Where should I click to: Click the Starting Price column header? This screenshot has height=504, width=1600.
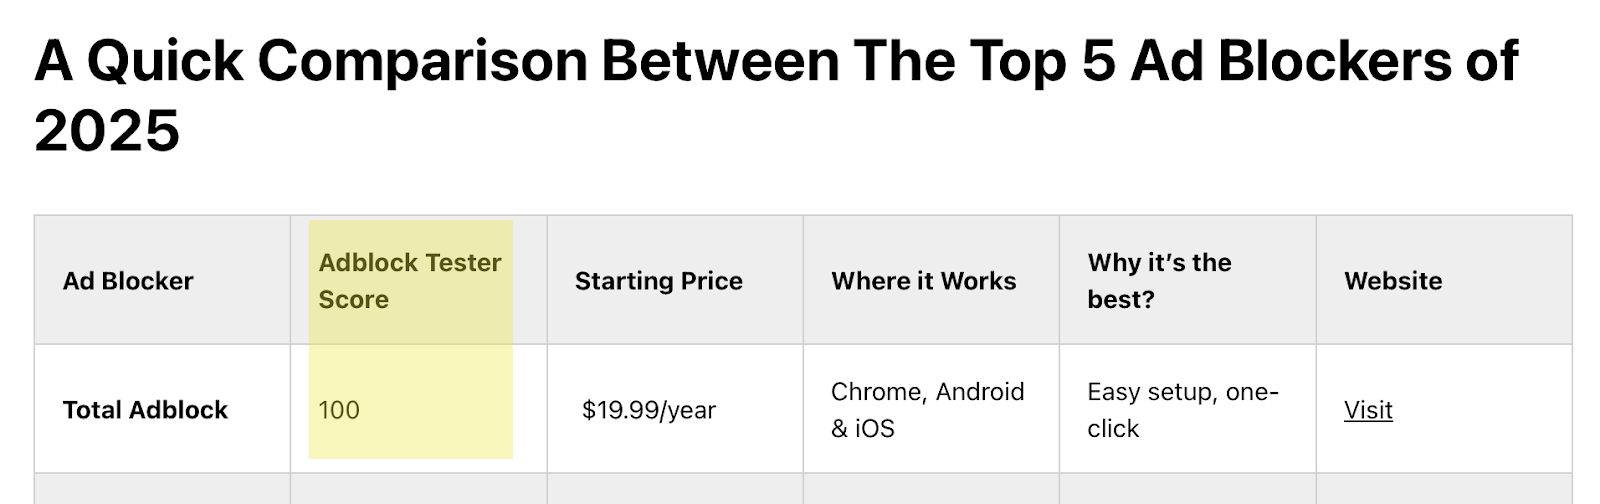(658, 281)
